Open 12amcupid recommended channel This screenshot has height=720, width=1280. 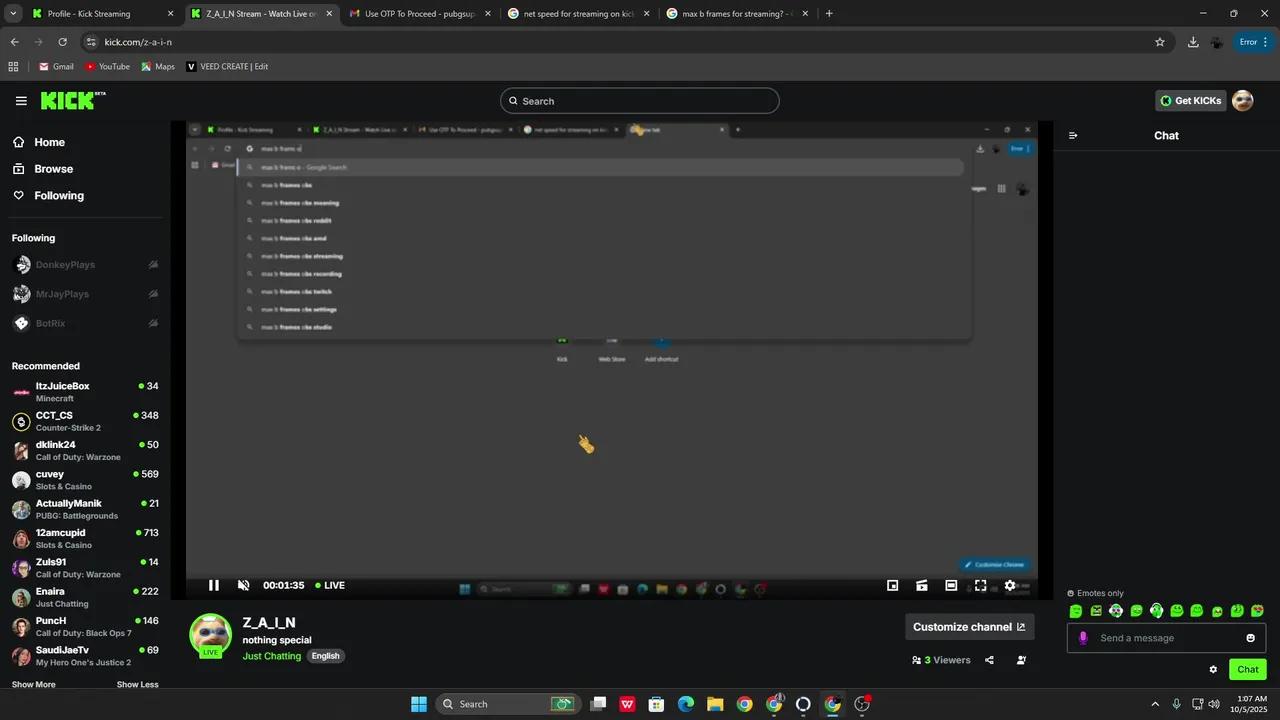[x=85, y=538]
